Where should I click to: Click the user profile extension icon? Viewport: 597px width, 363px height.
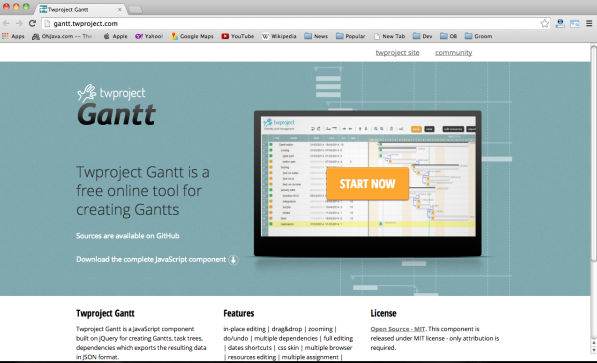coord(560,24)
